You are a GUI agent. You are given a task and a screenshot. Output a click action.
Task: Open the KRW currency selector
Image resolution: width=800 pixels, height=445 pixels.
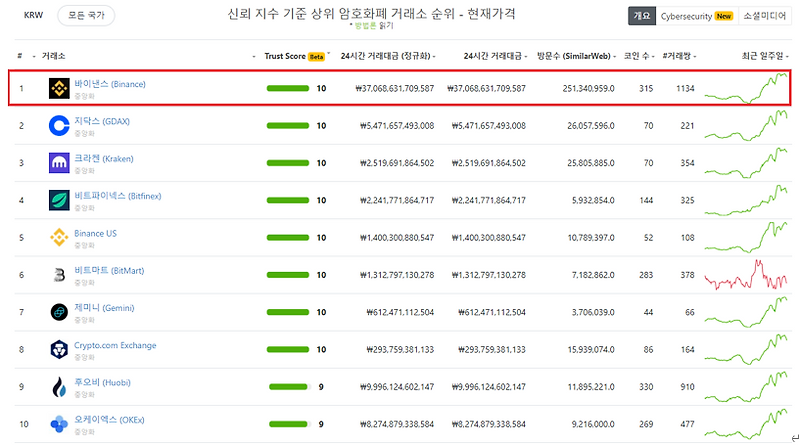click(34, 15)
